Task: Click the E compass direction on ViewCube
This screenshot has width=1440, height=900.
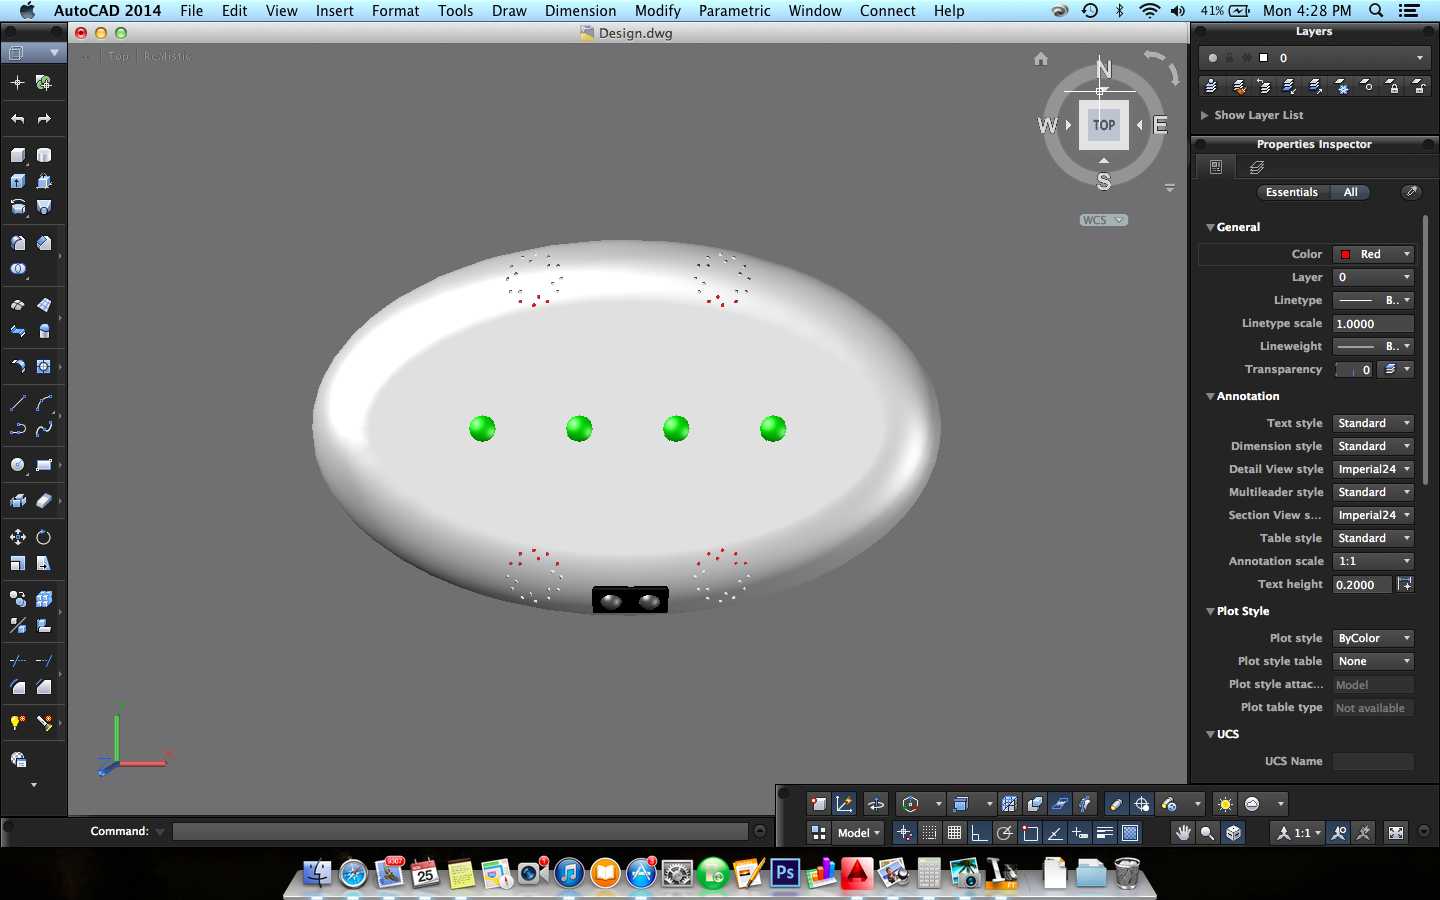Action: click(1160, 125)
